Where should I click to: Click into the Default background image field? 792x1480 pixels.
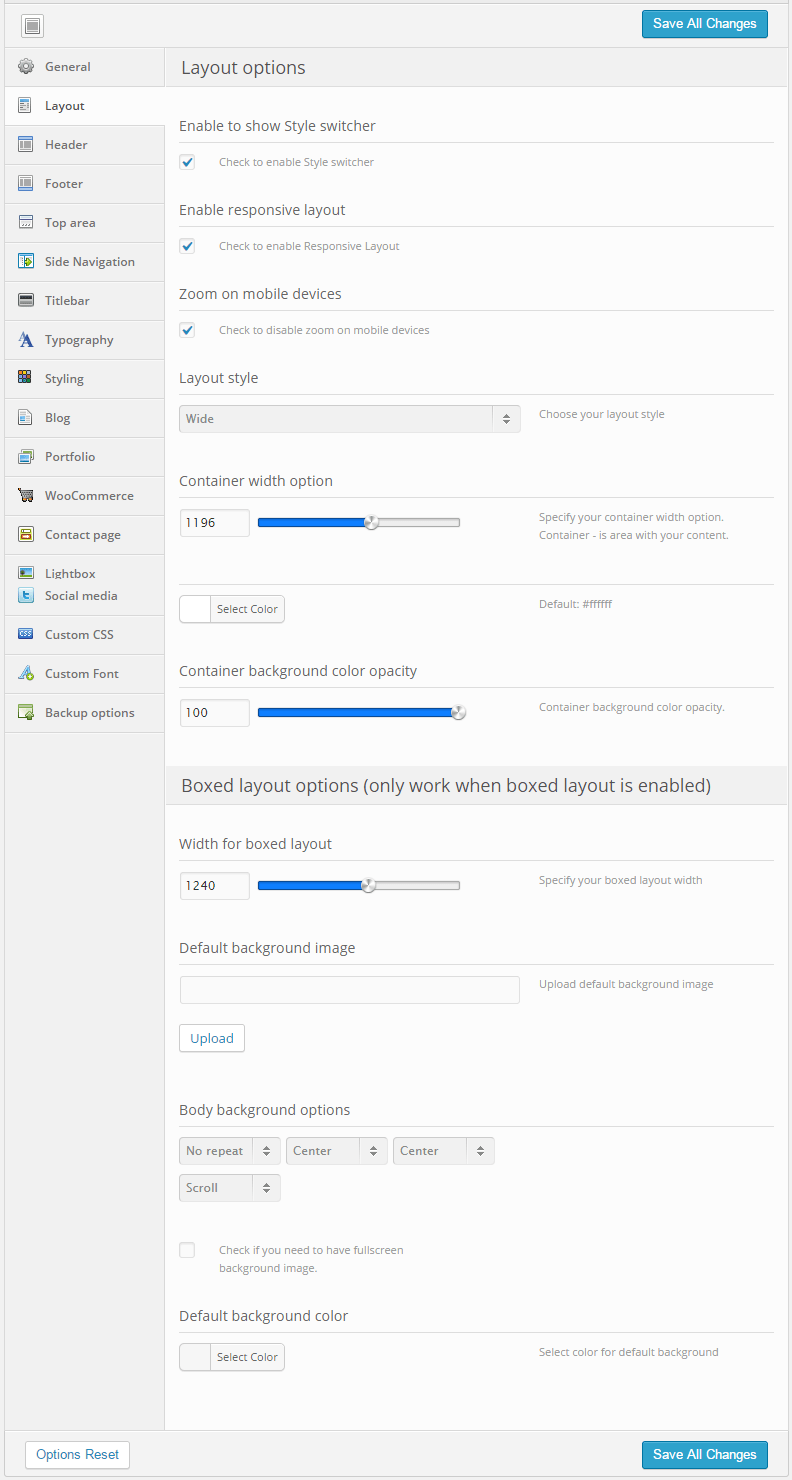click(349, 990)
